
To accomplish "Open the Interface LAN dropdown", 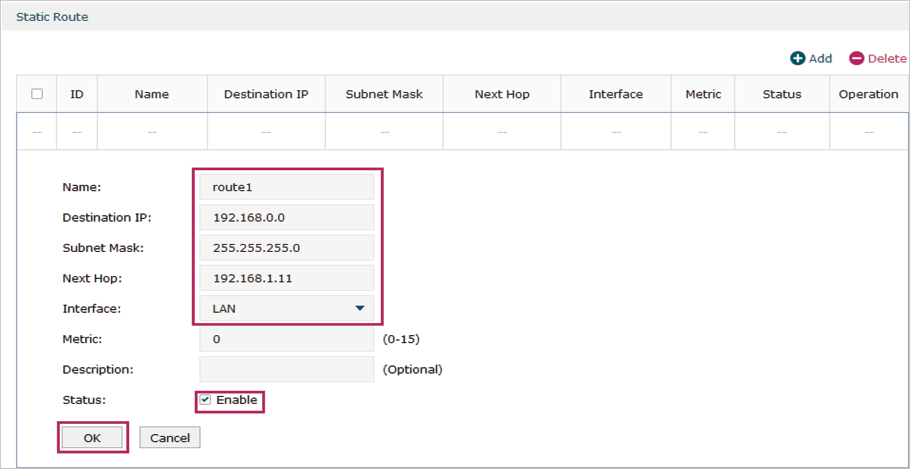I will coord(287,309).
